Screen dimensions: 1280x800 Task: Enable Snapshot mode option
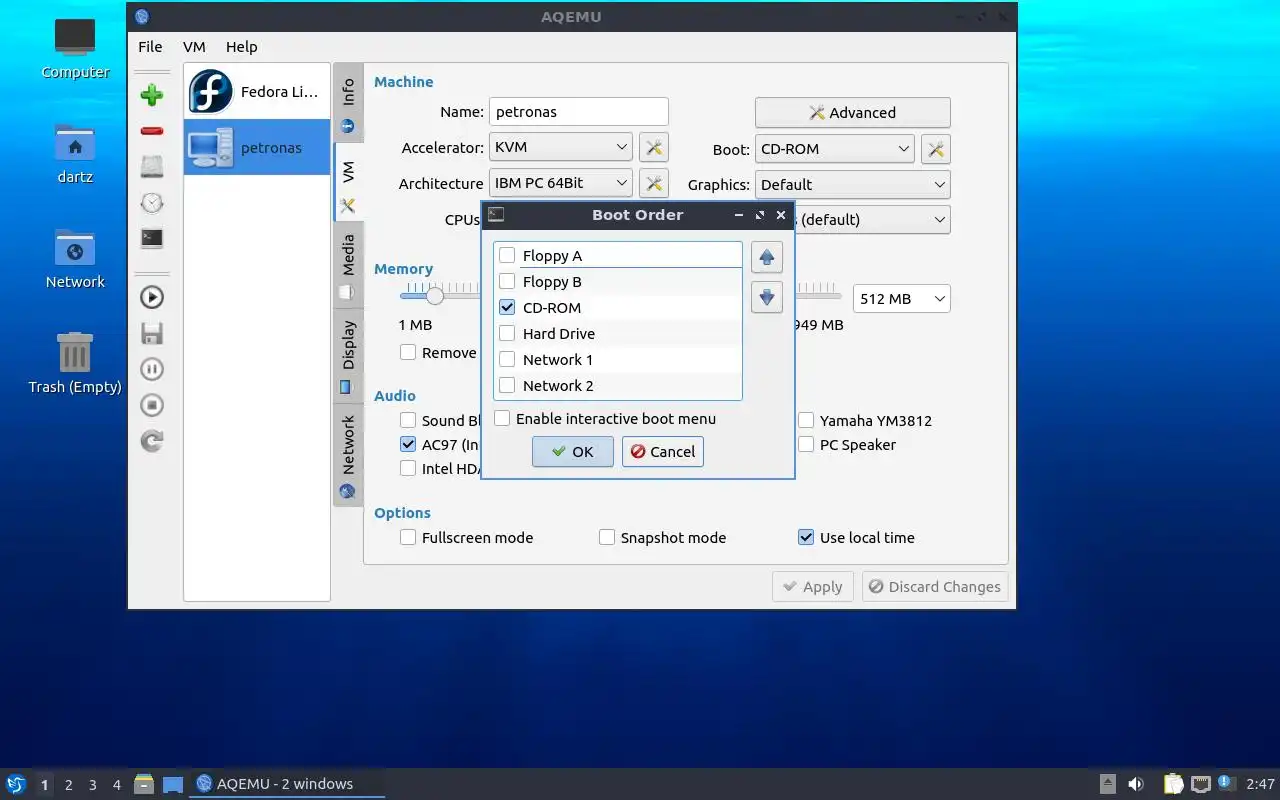click(x=607, y=537)
